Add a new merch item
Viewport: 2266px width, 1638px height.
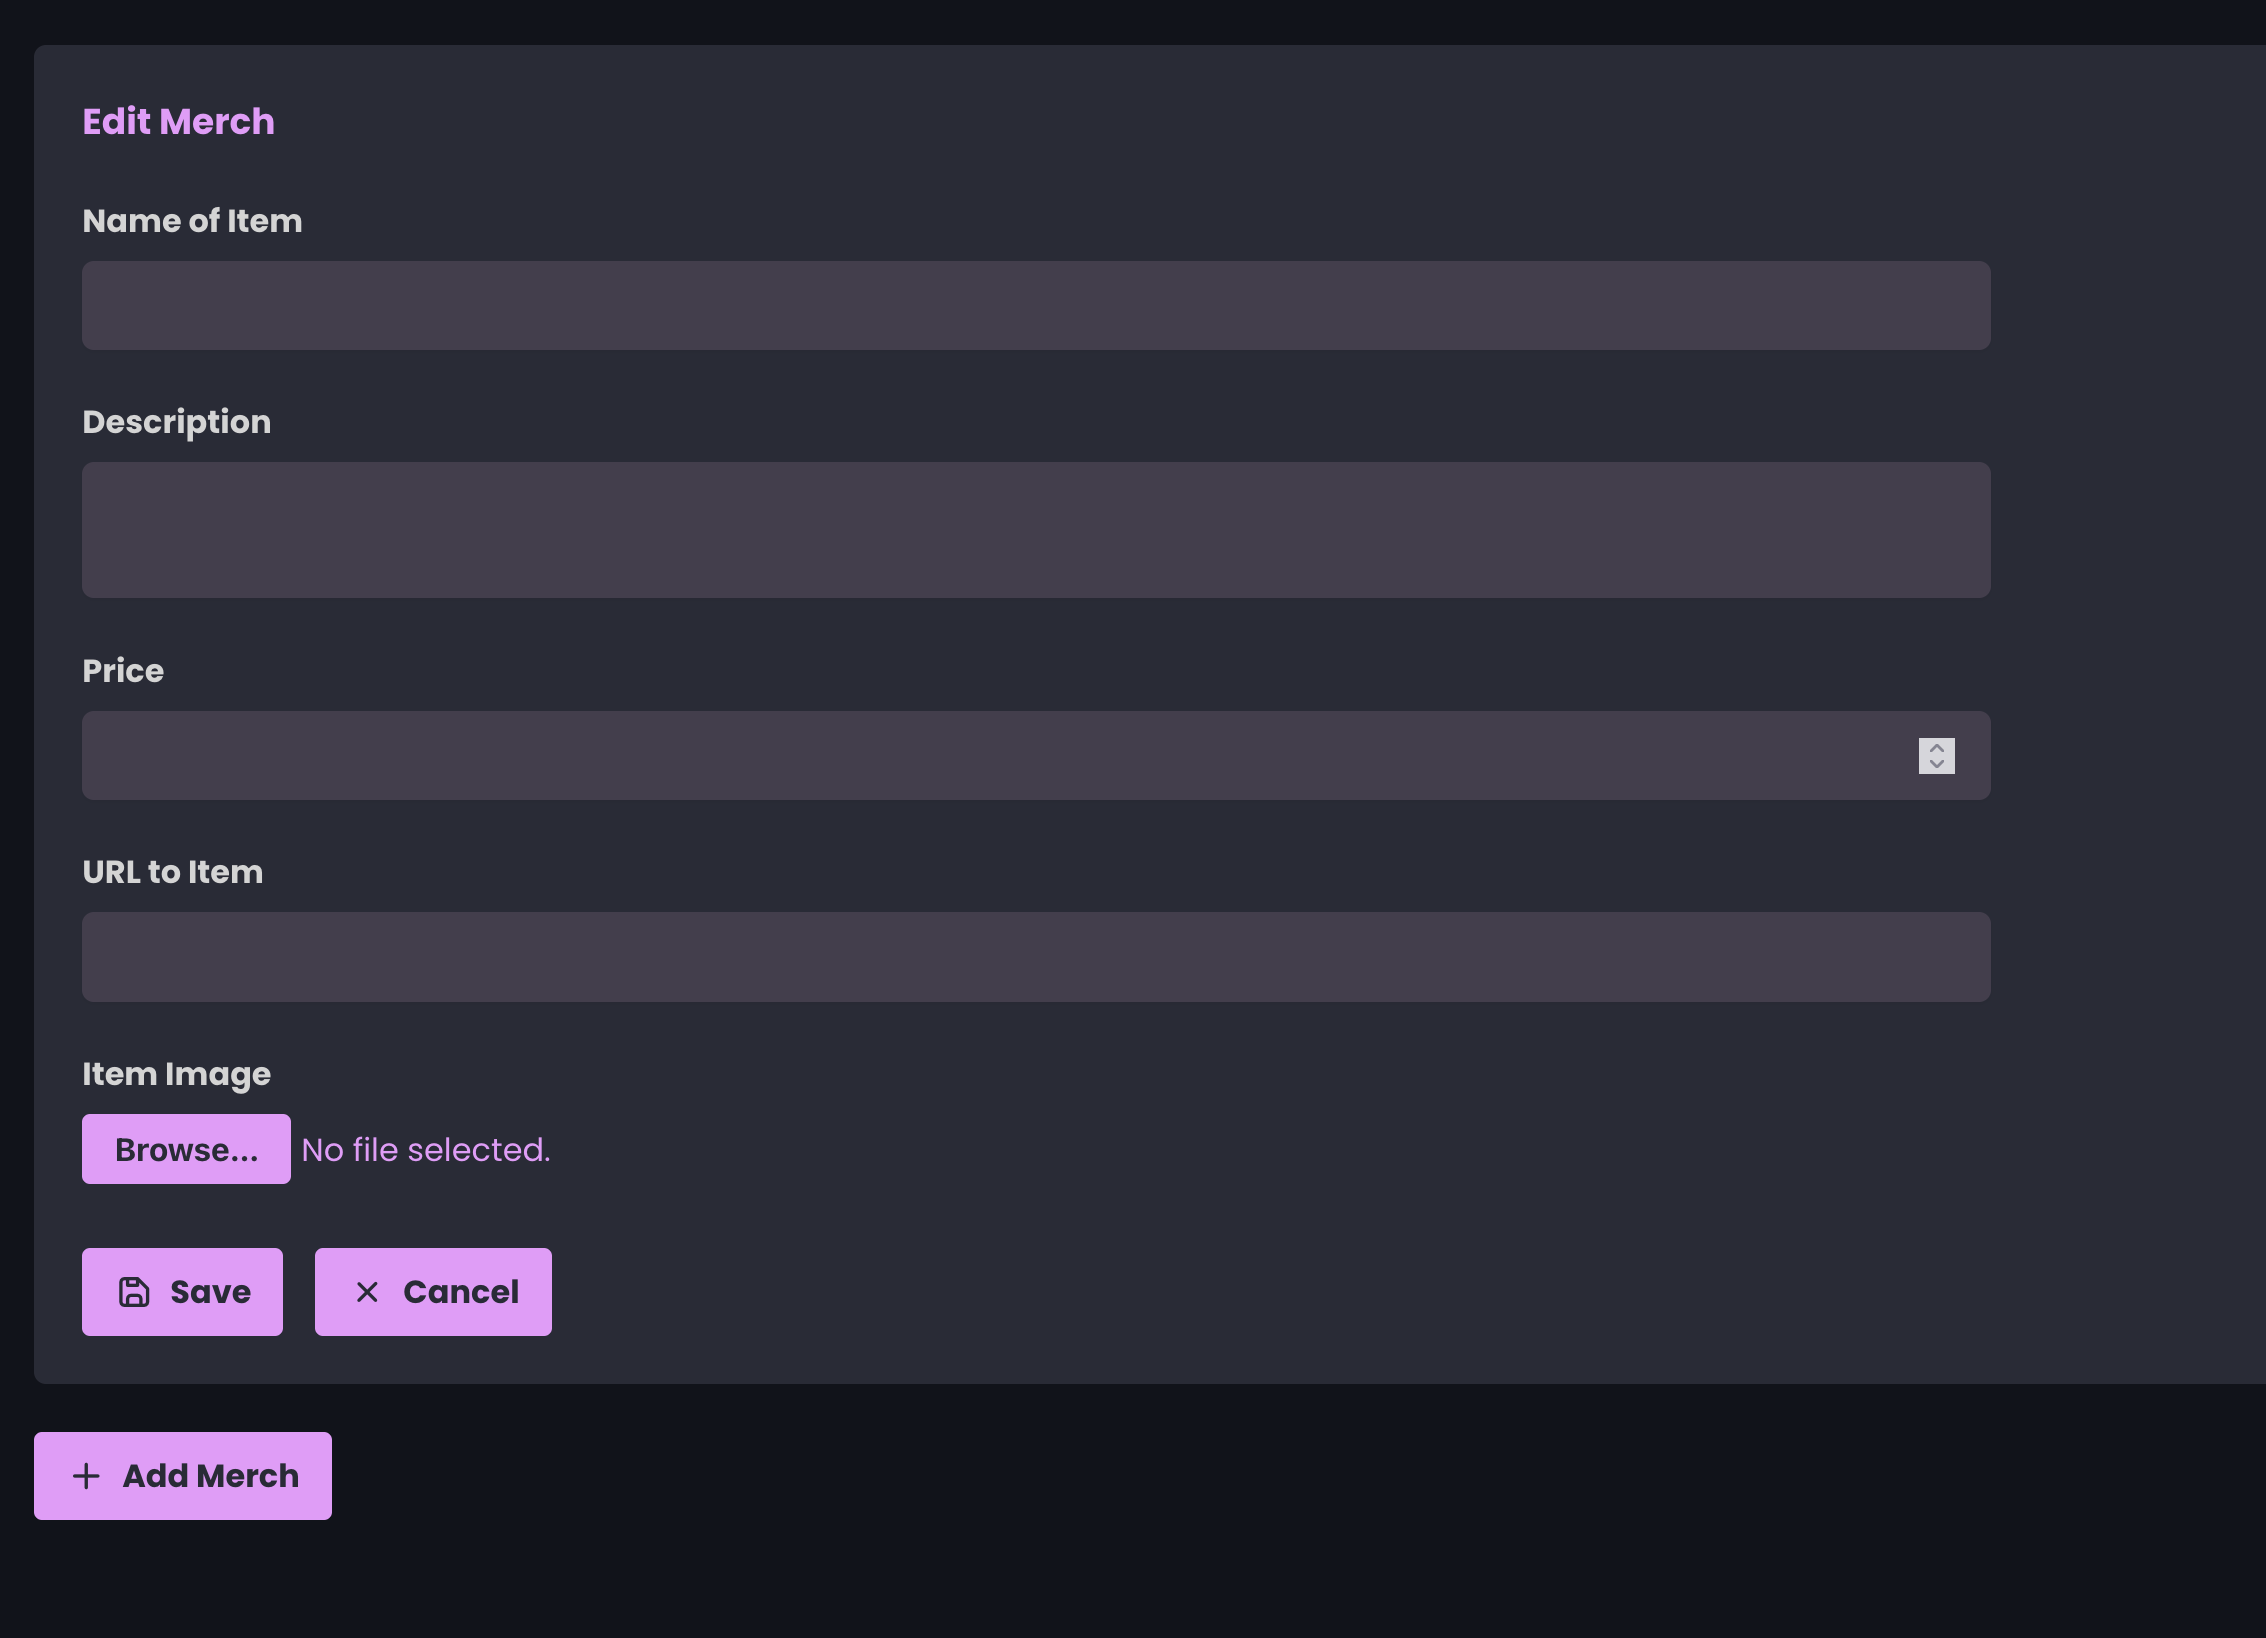click(182, 1475)
